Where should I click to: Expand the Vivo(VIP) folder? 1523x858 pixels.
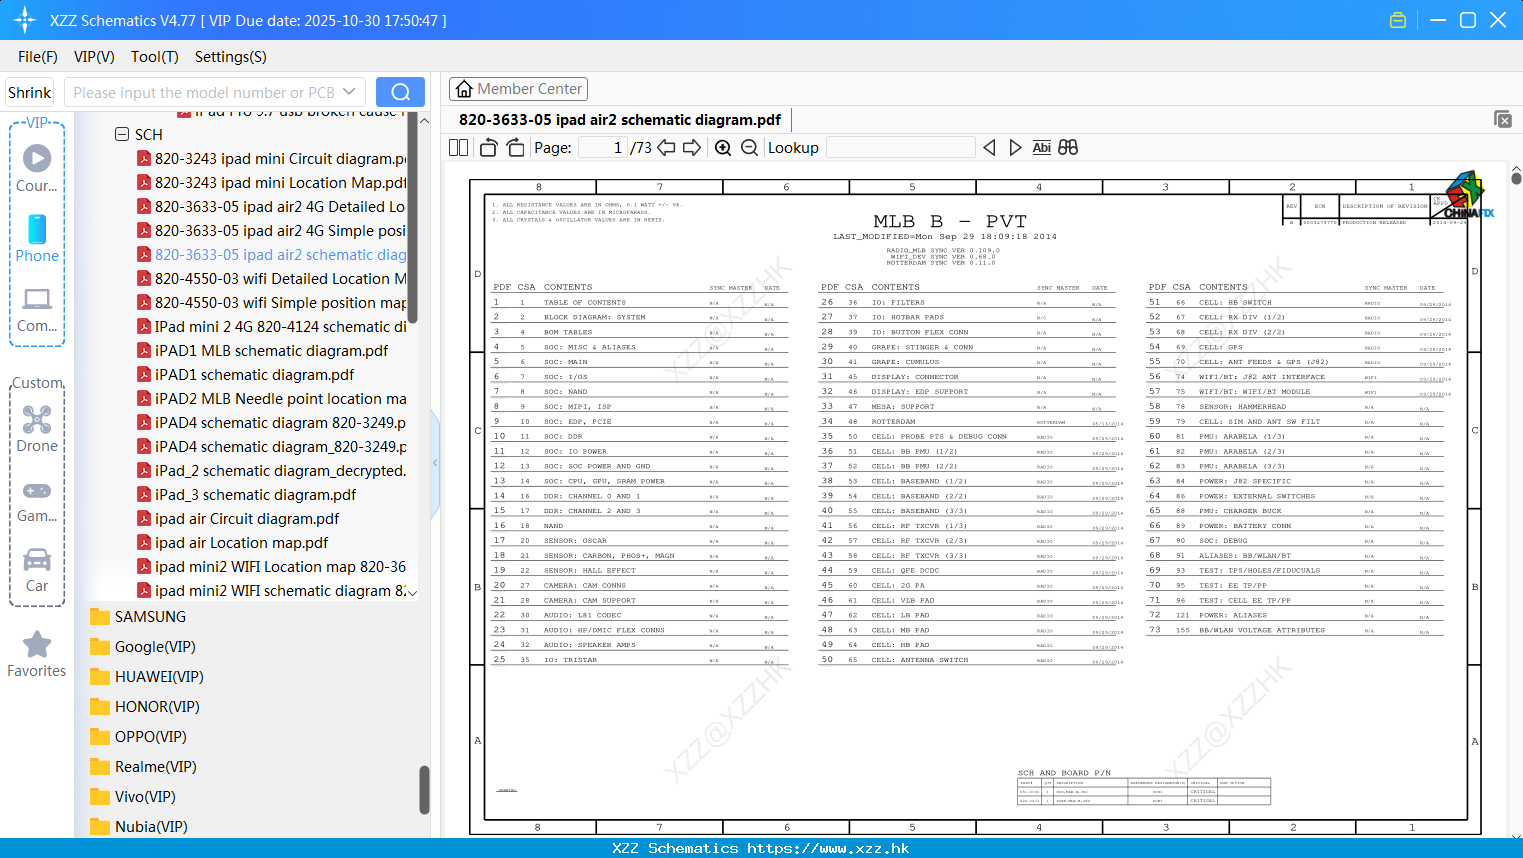point(133,797)
